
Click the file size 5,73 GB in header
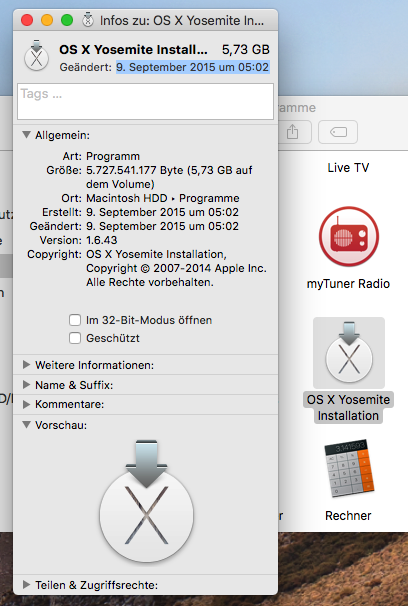[246, 49]
